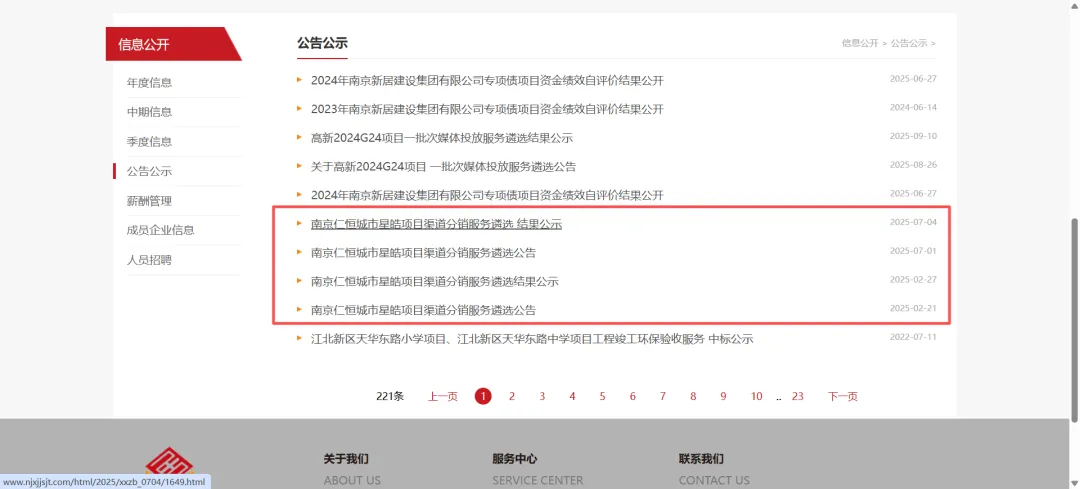Open 成员企业信息 in the sidebar

(x=160, y=230)
